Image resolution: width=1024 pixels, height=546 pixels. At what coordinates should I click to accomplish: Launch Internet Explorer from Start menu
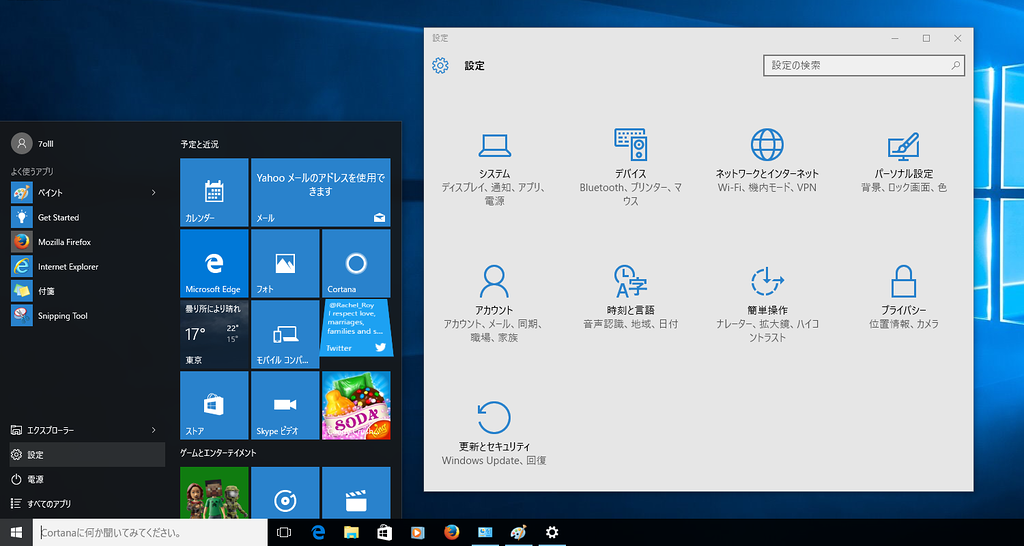[87, 266]
